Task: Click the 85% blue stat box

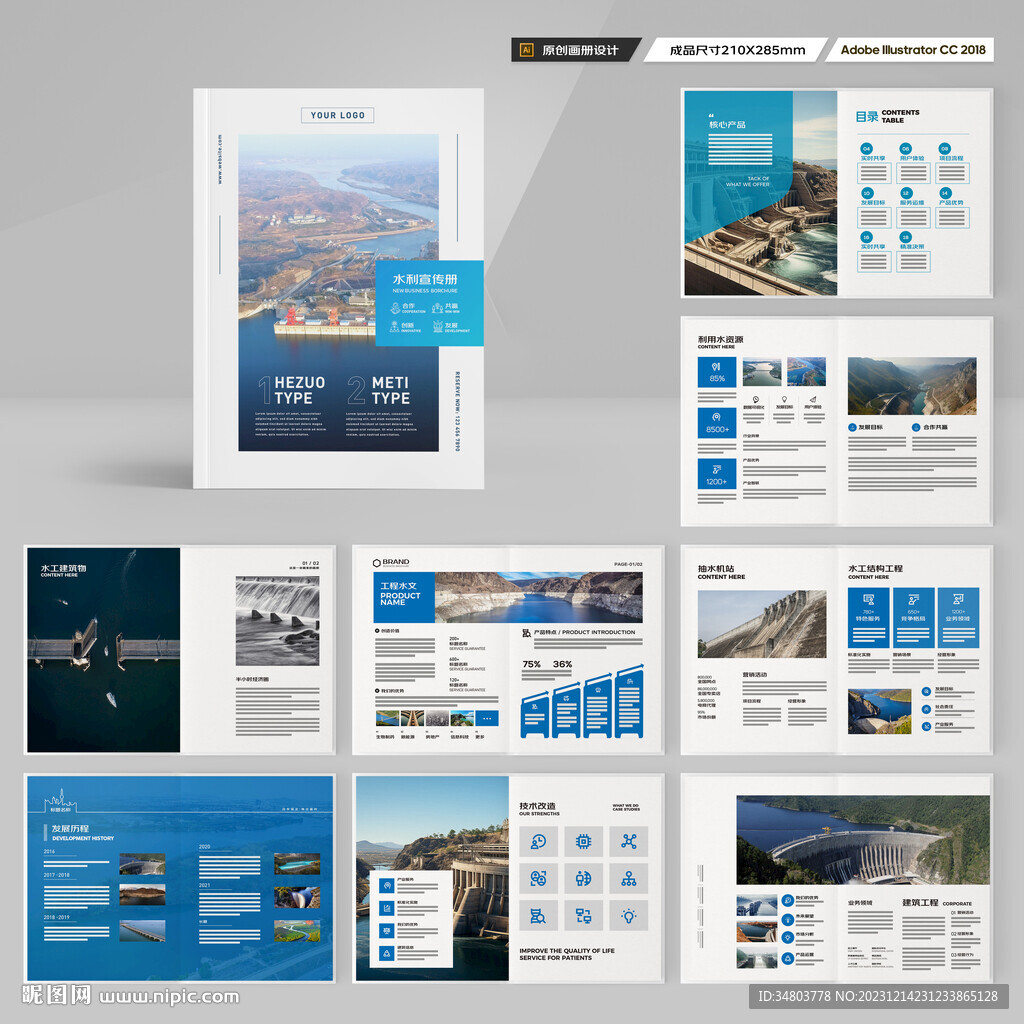Action: 717,372
